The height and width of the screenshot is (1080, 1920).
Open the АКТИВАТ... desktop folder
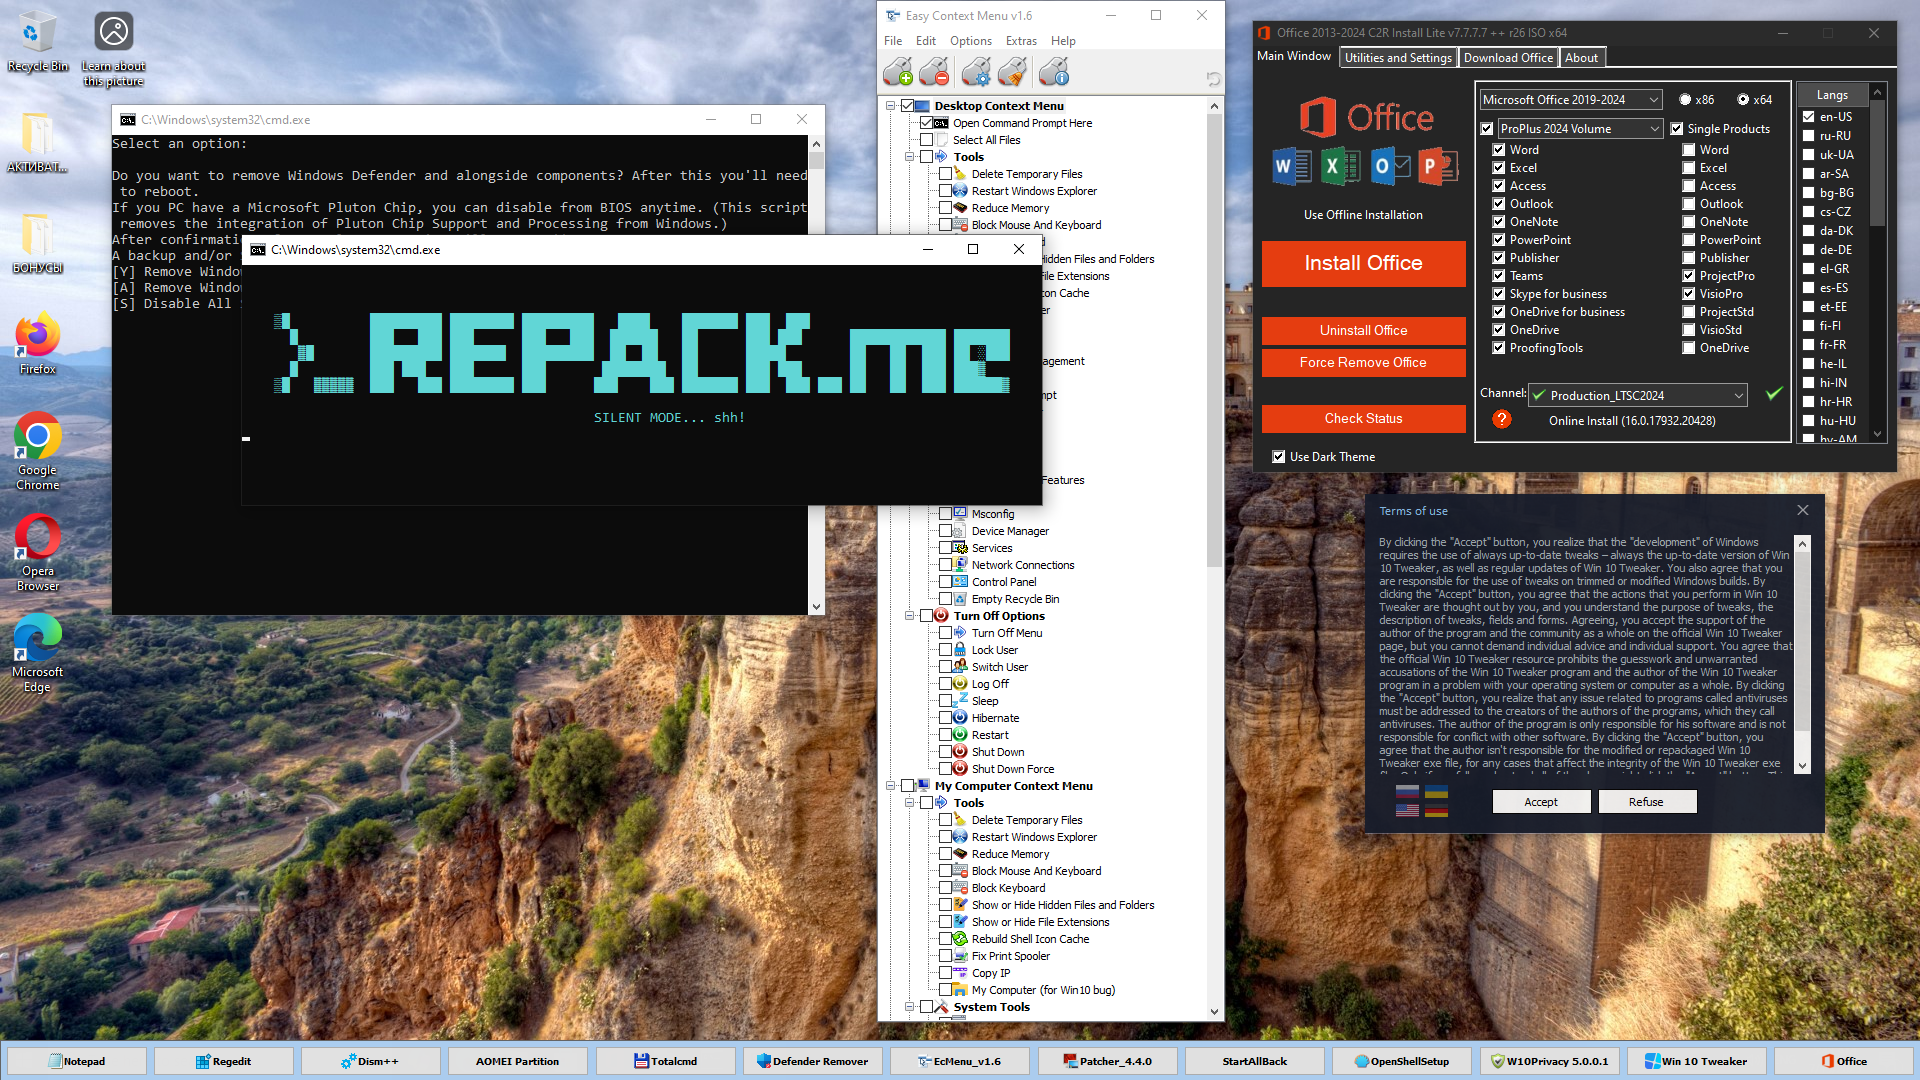point(37,142)
